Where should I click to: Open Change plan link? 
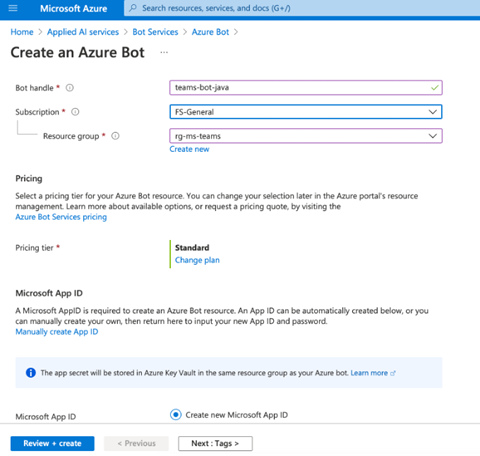(197, 260)
